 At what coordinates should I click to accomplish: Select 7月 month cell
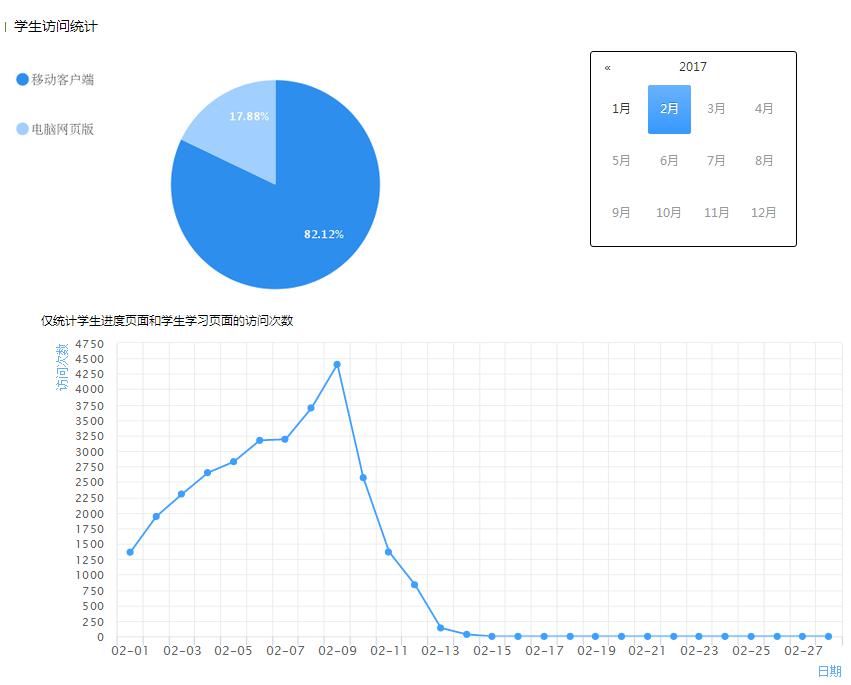click(716, 161)
